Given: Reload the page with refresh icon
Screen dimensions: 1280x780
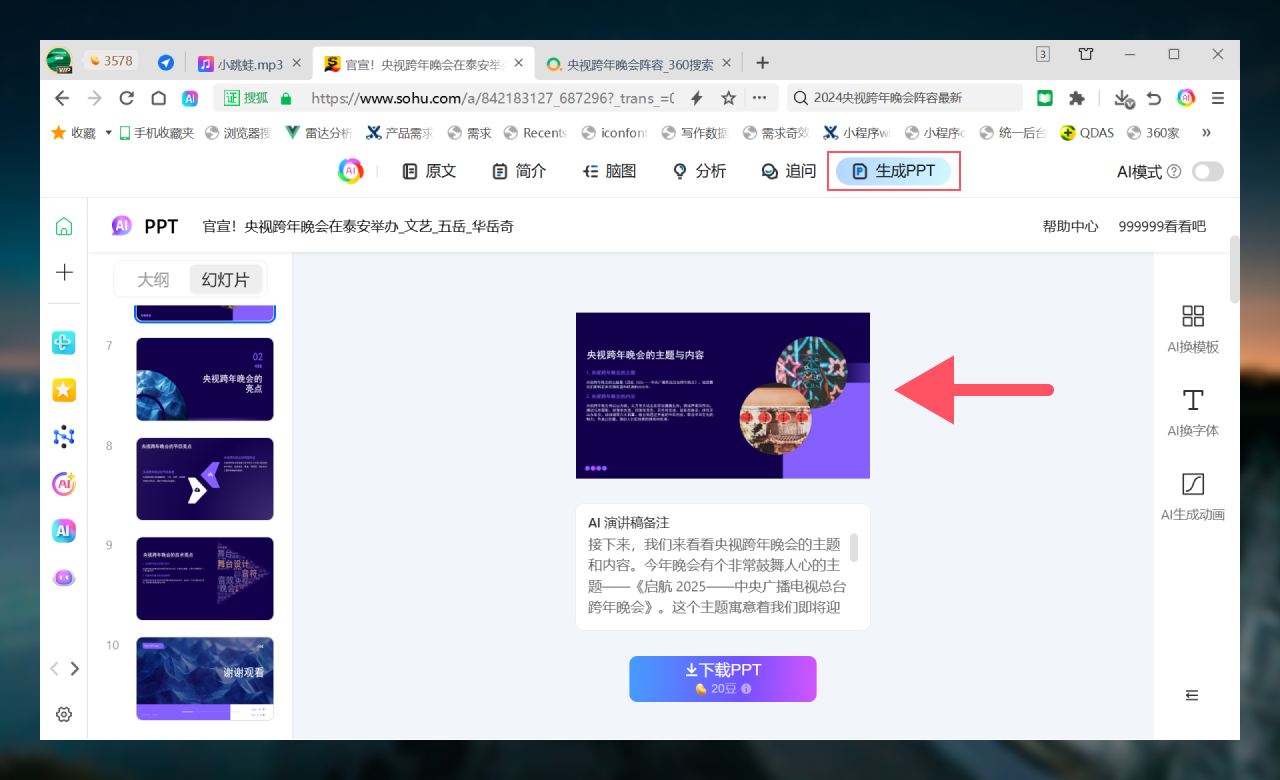Looking at the screenshot, I should (126, 98).
